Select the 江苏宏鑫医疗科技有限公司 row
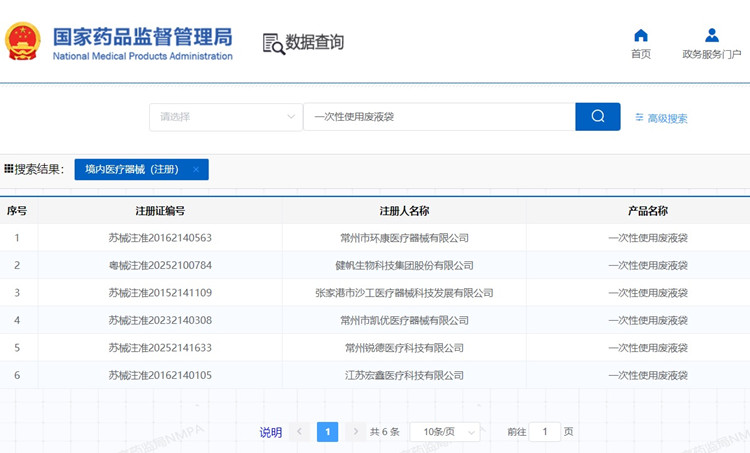The width and height of the screenshot is (750, 453). [404, 375]
